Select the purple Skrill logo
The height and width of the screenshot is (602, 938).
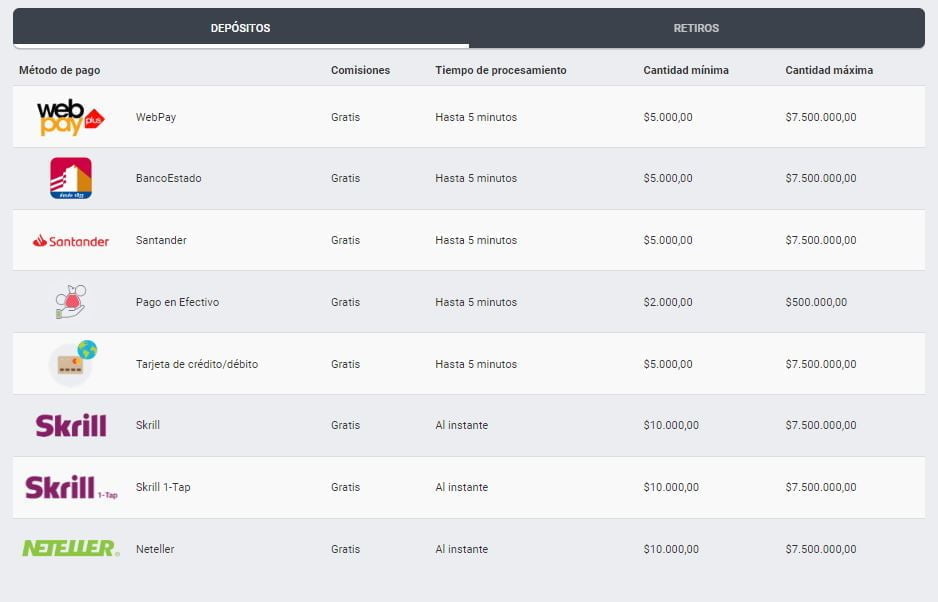point(70,426)
